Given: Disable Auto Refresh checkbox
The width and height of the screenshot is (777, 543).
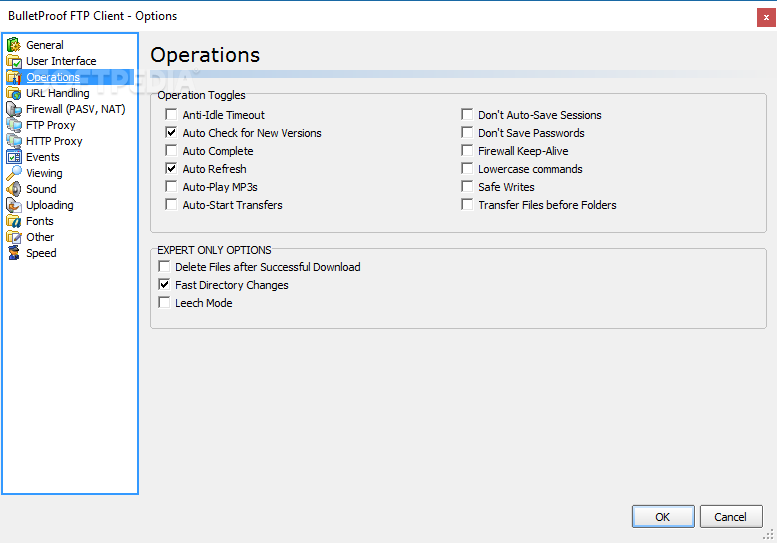Looking at the screenshot, I should [171, 168].
